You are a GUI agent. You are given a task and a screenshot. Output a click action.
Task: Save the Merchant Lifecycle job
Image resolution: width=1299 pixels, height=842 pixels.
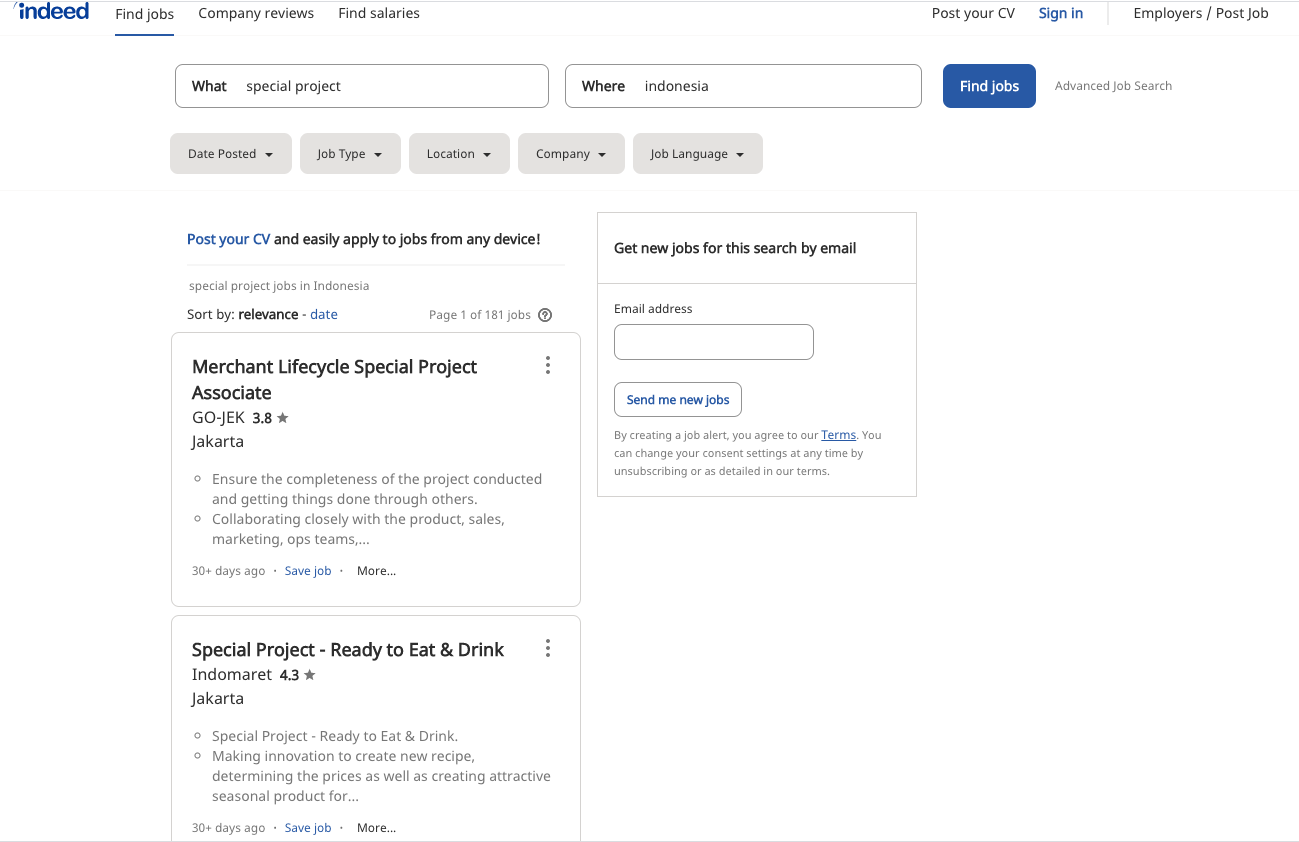pos(308,571)
